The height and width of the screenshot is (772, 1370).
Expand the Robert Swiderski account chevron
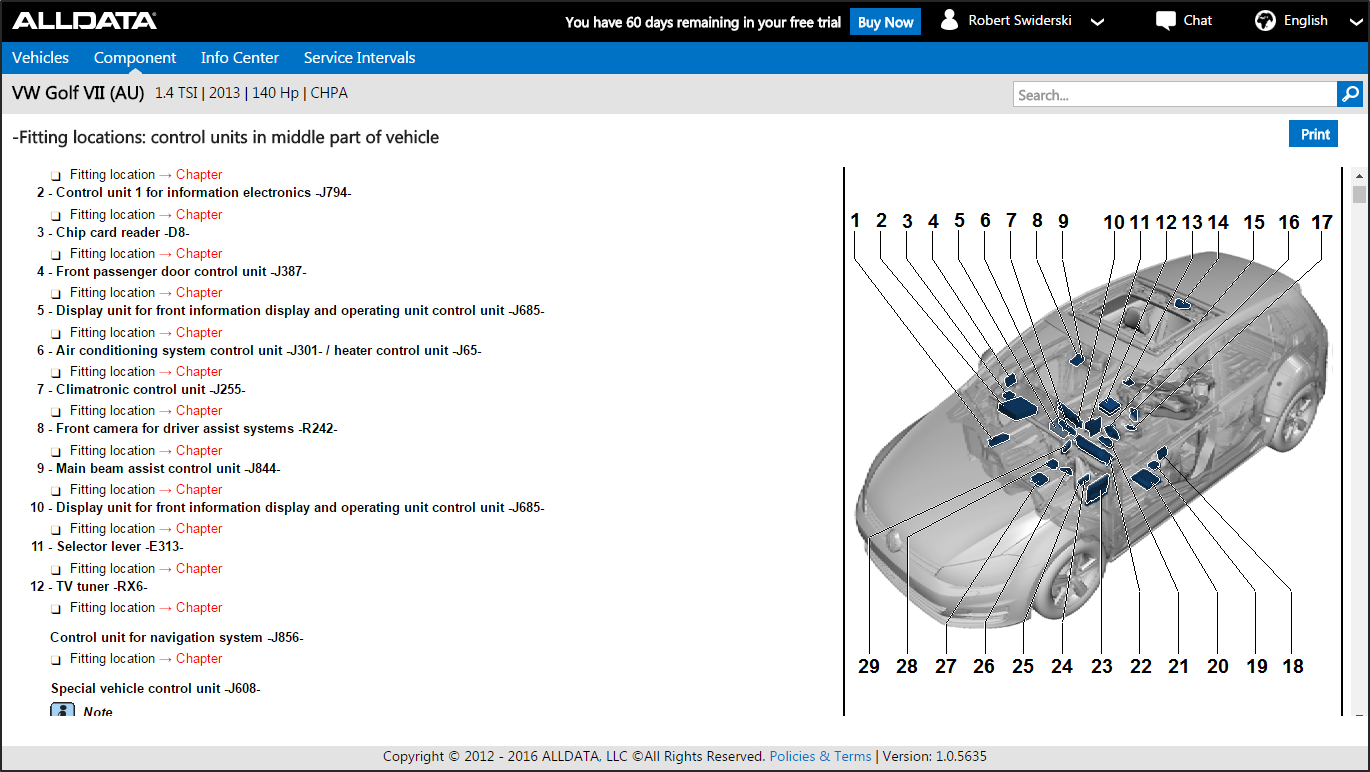click(x=1097, y=22)
